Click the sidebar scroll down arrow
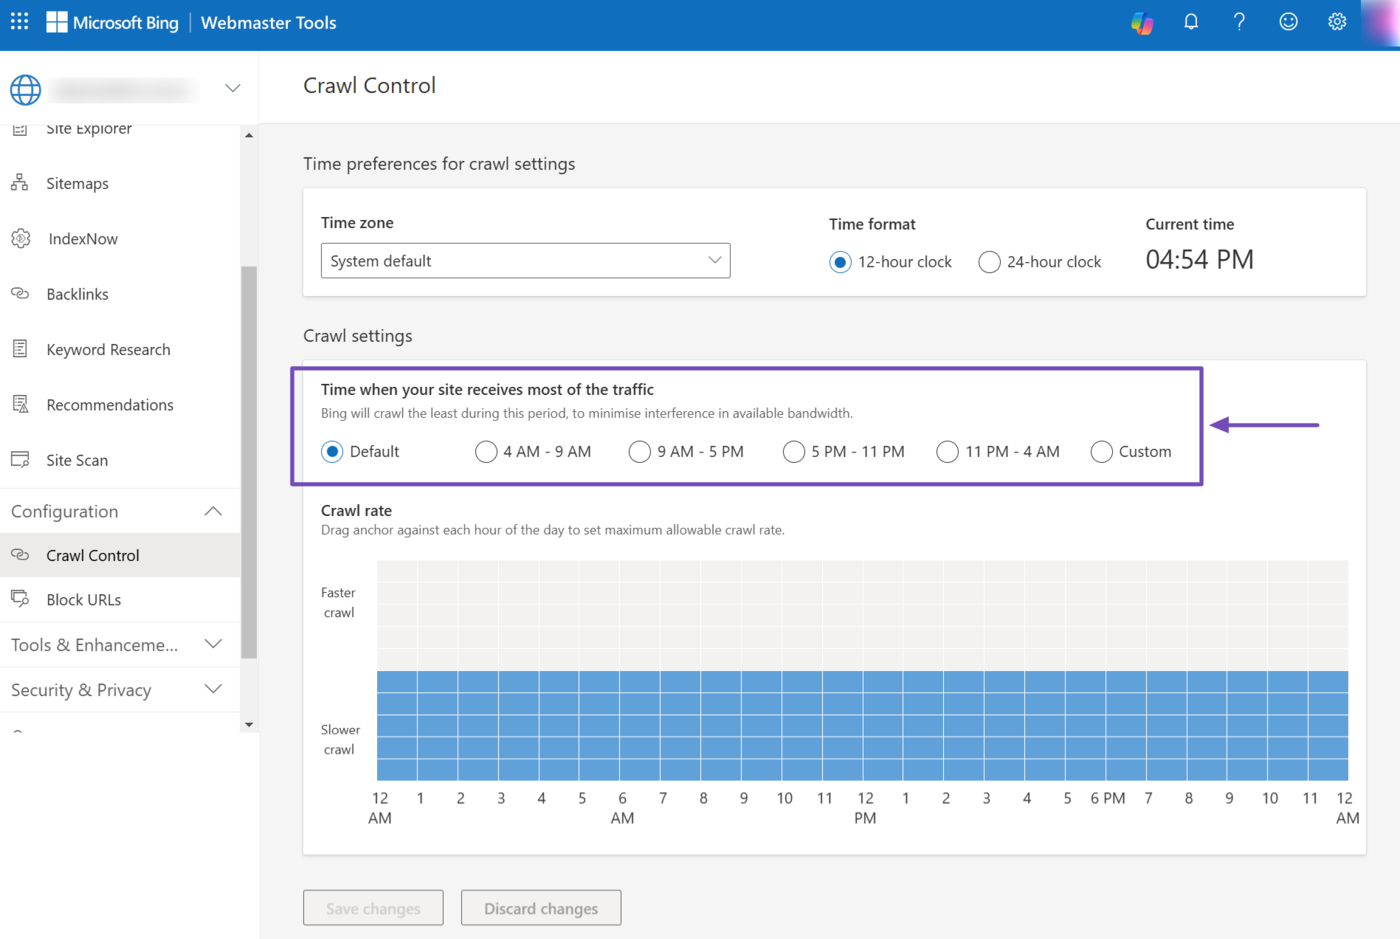Viewport: 1400px width, 939px height. tap(249, 725)
